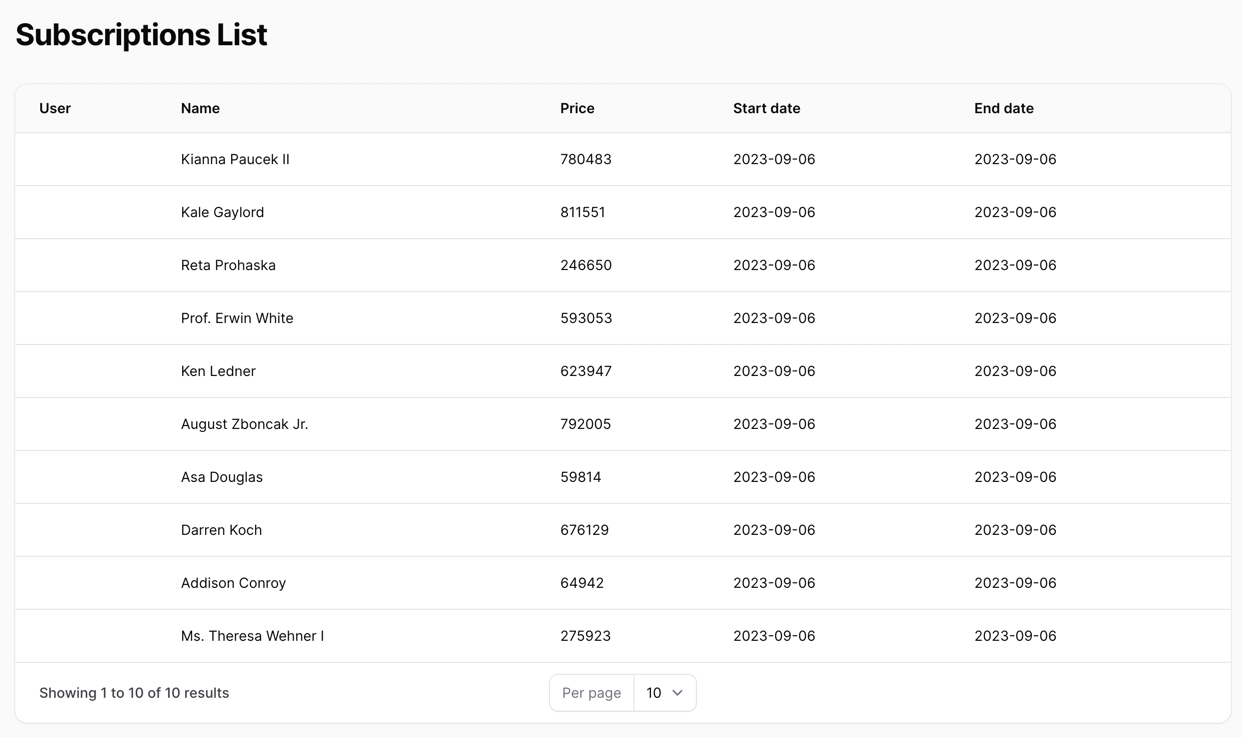Click Ken Ledner's start date
This screenshot has width=1242, height=737.
coord(774,371)
